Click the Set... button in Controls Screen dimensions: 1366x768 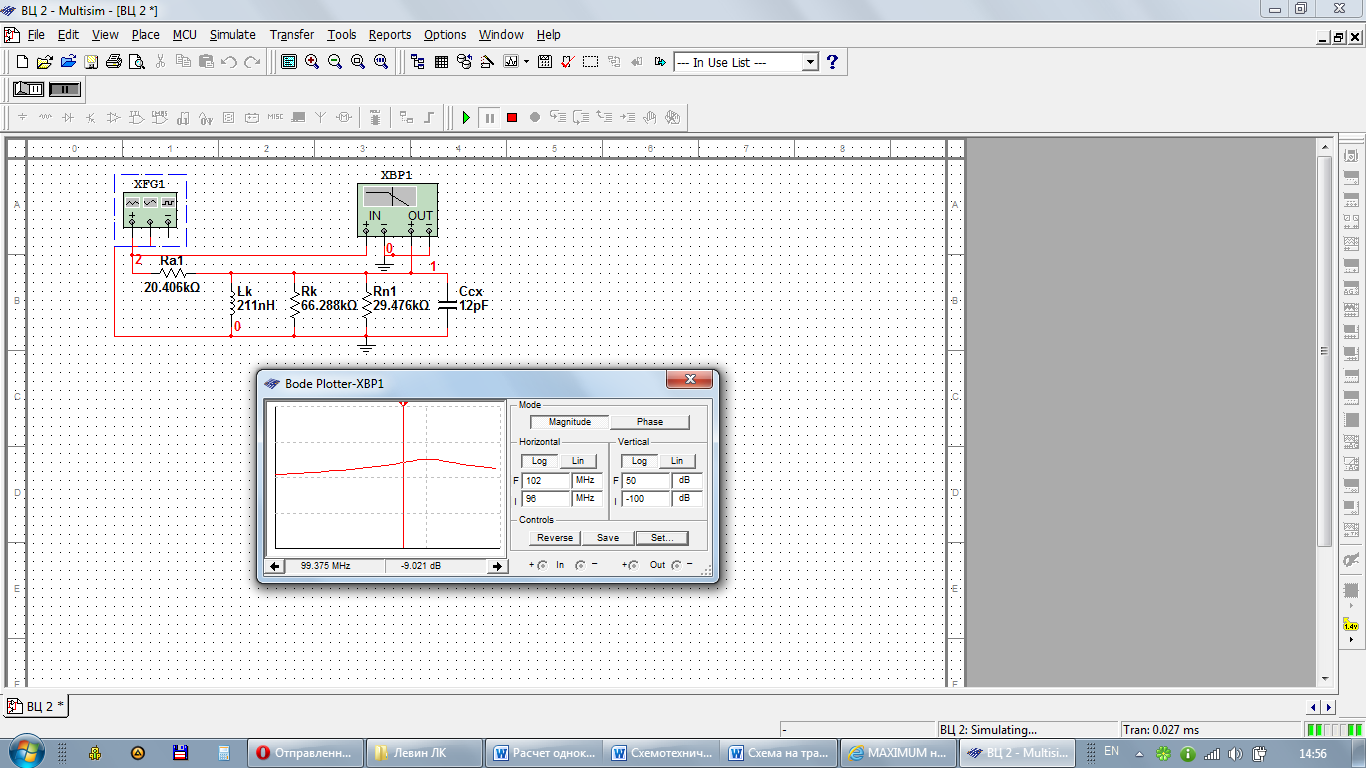click(662, 538)
